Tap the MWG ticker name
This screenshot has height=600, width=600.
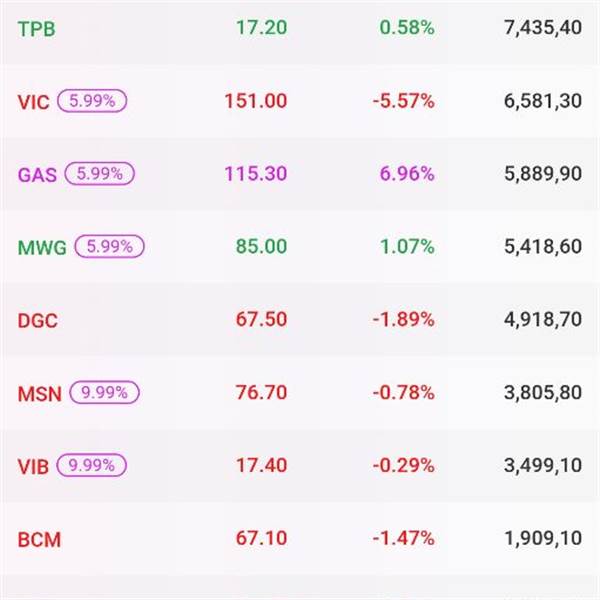[x=42, y=247]
